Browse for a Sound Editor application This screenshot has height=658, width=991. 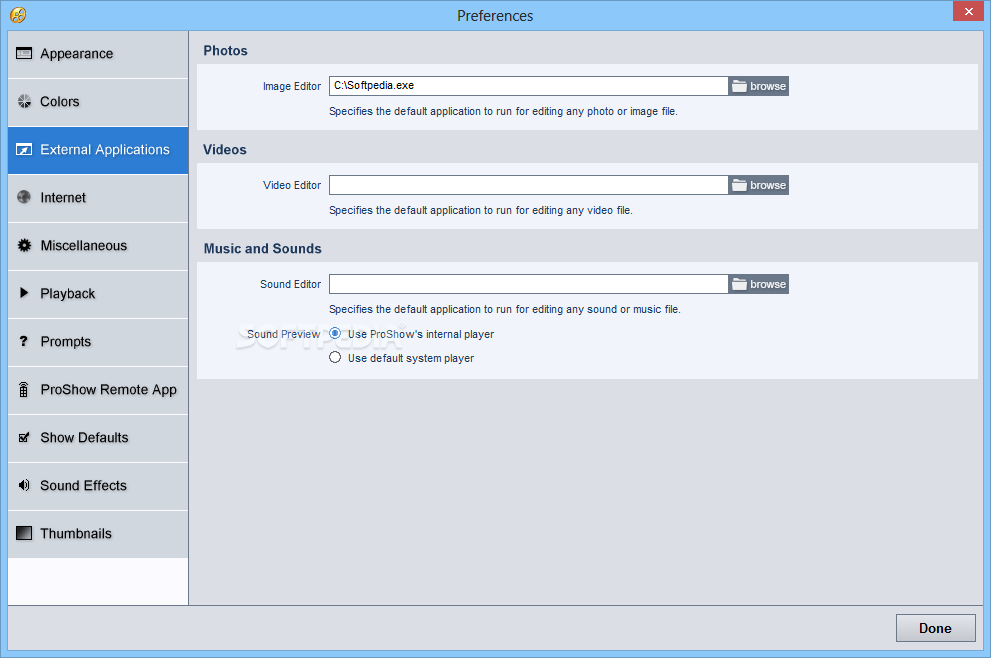point(758,284)
